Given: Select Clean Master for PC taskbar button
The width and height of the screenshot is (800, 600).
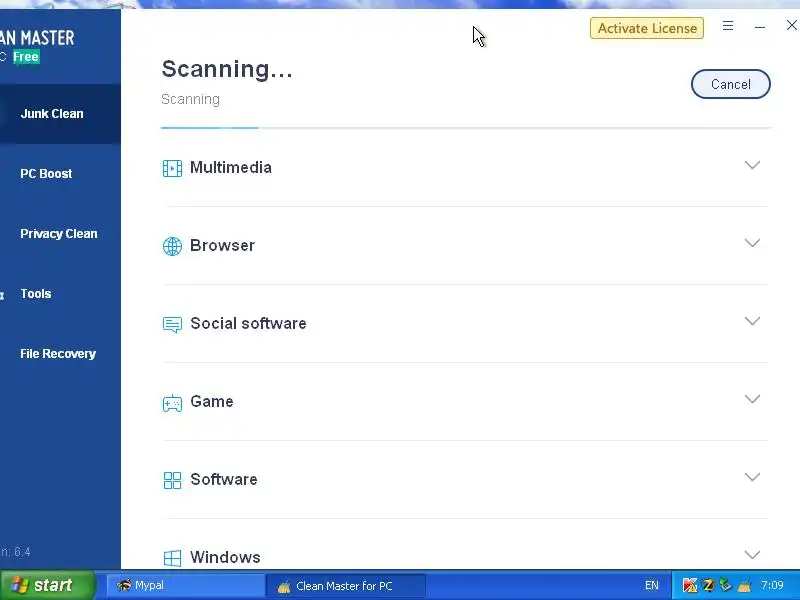Looking at the screenshot, I should point(346,586).
